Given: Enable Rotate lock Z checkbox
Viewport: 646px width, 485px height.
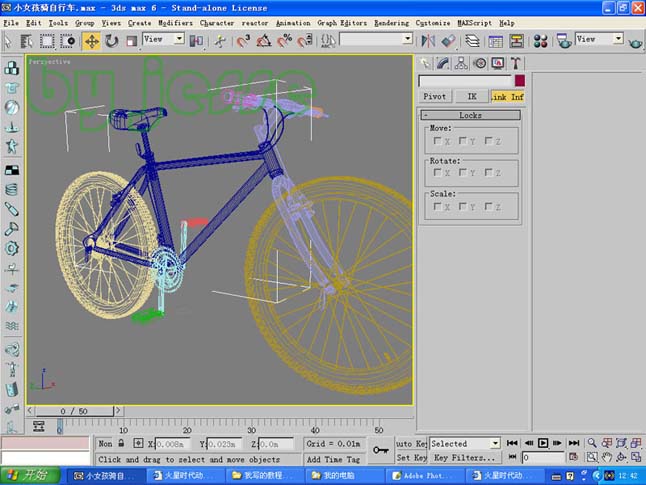Looking at the screenshot, I should (488, 172).
